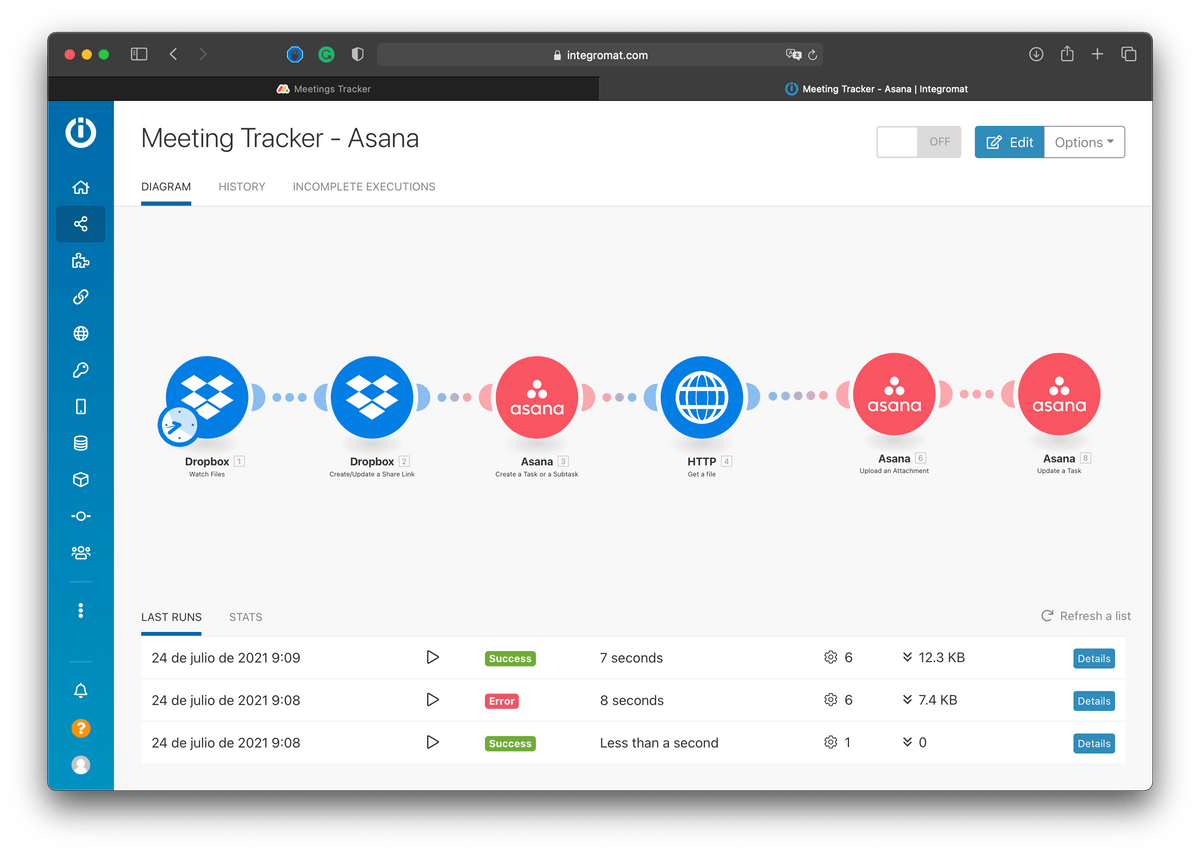Viewport: 1200px width, 853px height.
Task: Toggle the scenario ON/OFF switch
Action: pos(919,142)
